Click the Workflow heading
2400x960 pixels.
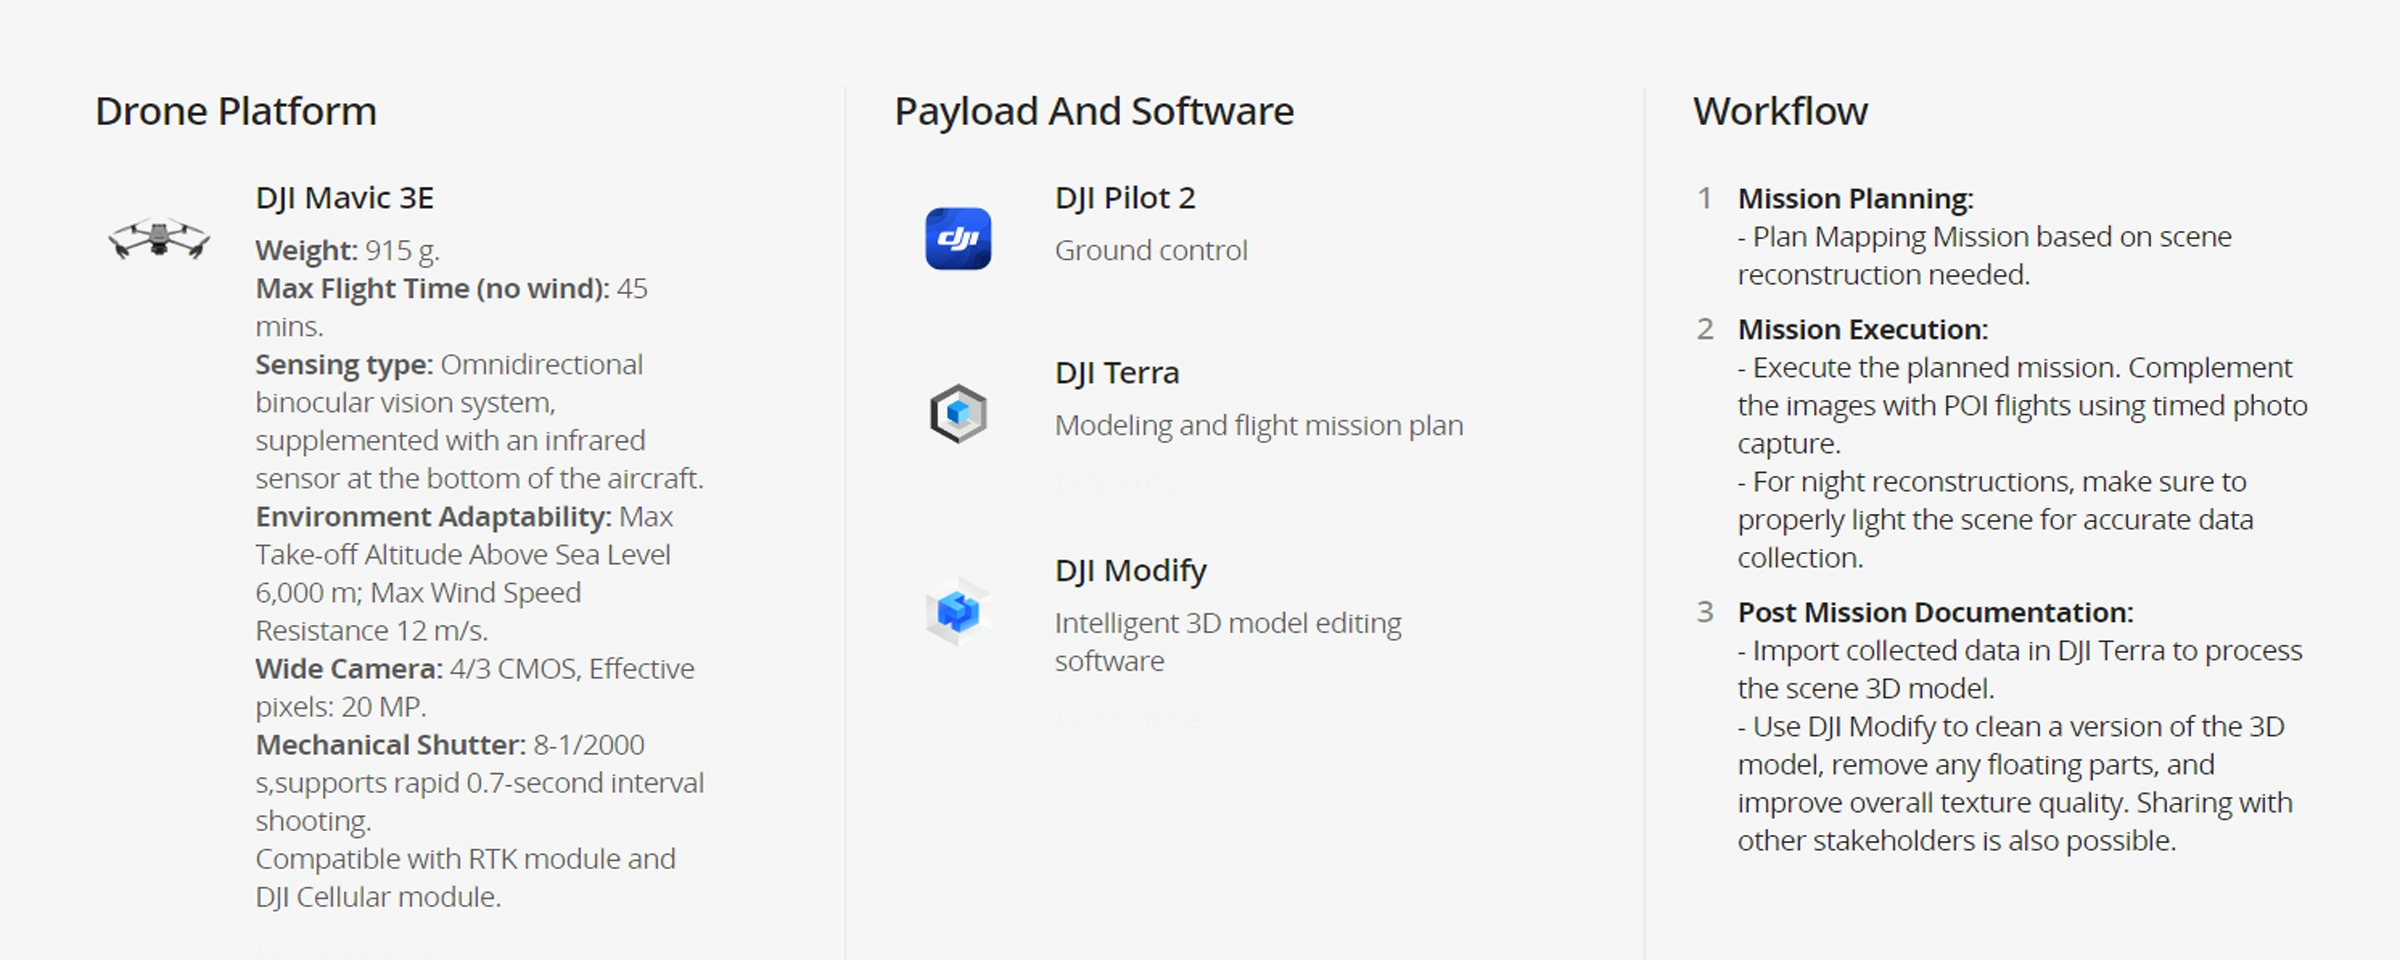click(x=1779, y=111)
